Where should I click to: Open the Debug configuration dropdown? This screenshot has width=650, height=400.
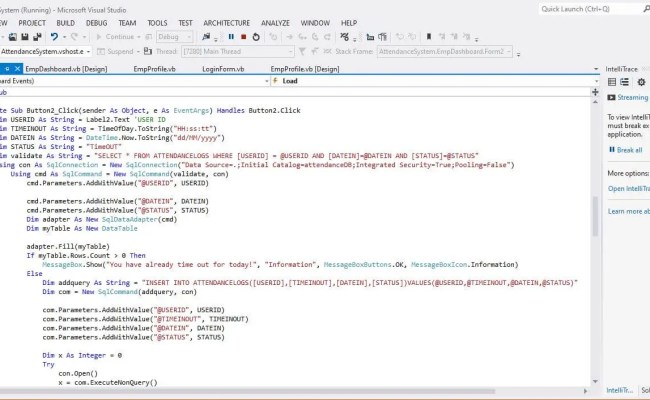click(175, 37)
